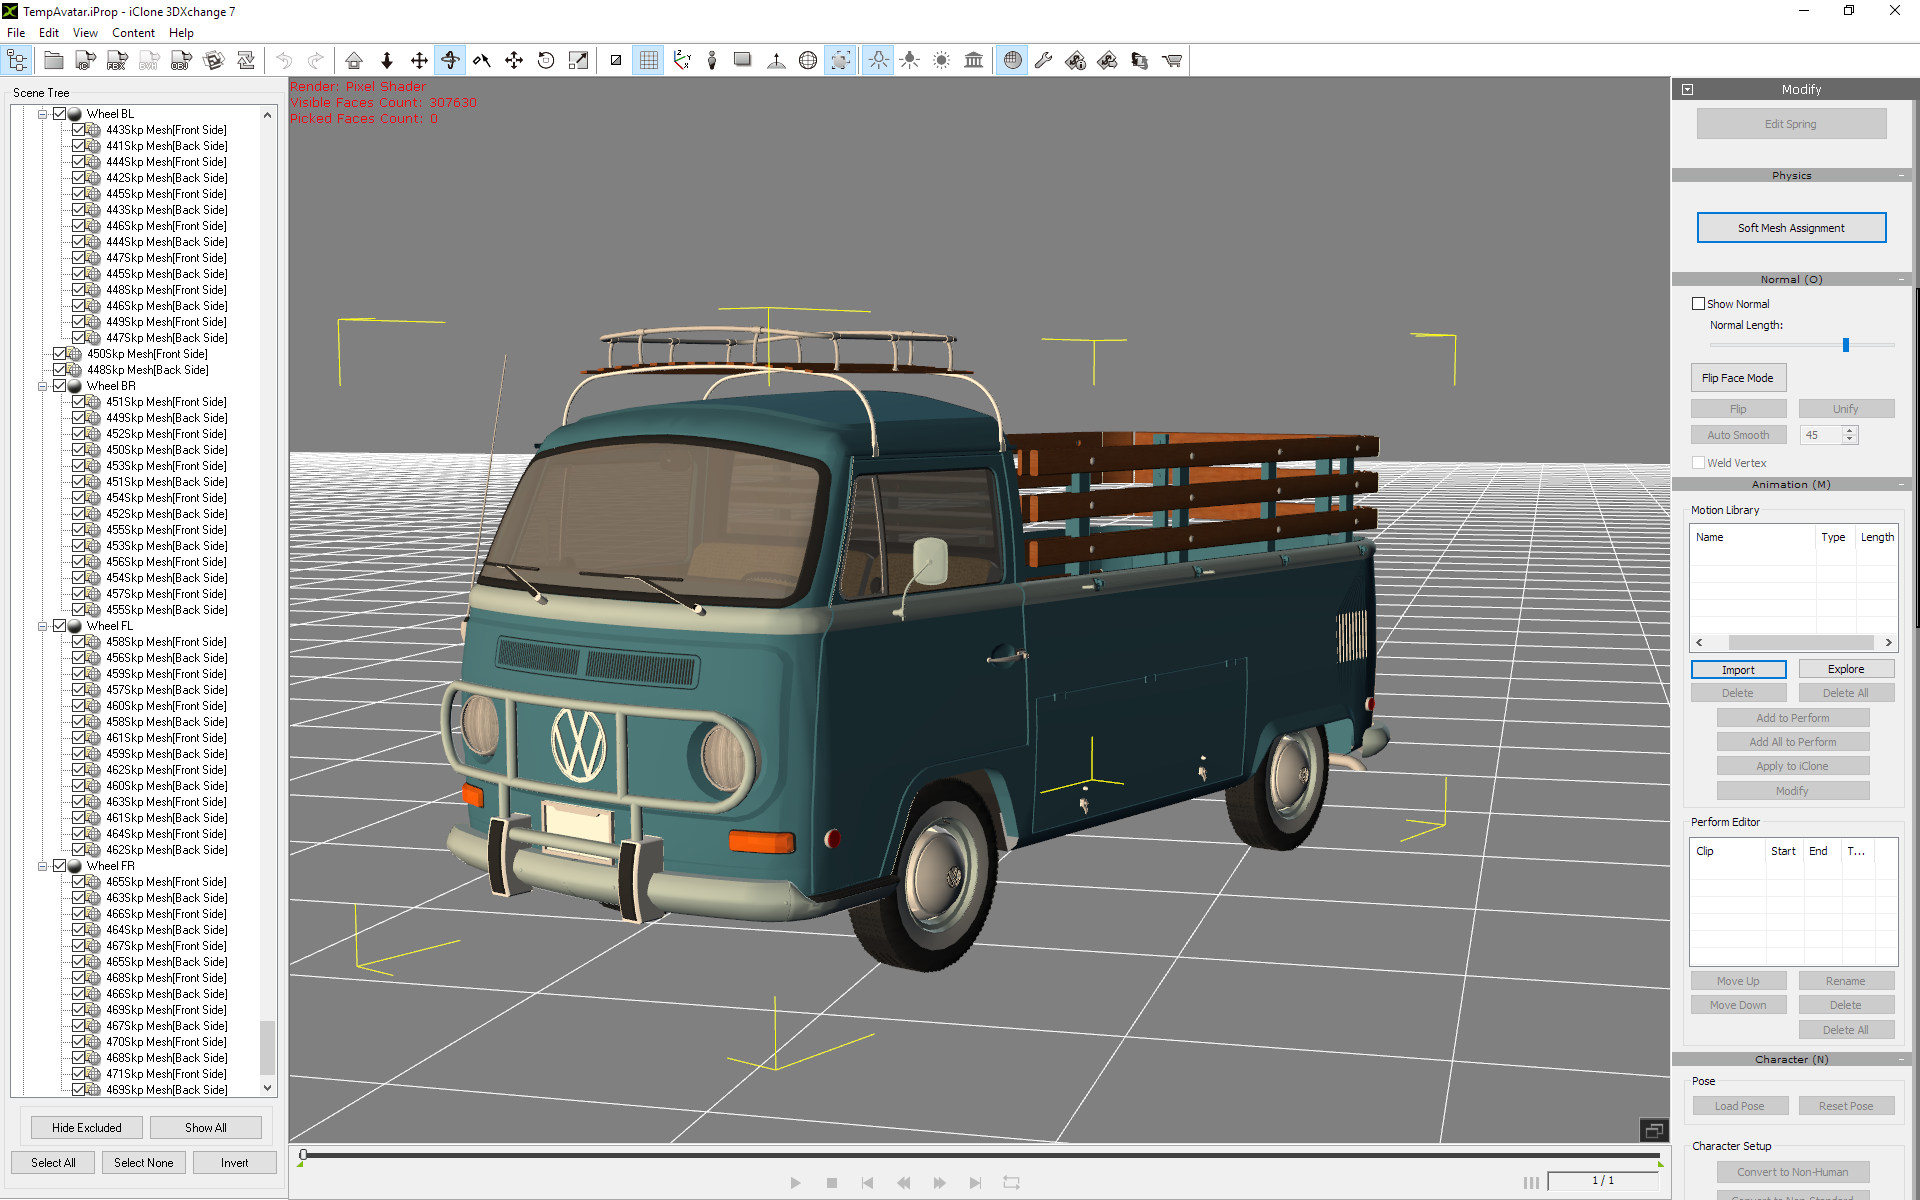Collapse the Animation (M) section header

tap(1791, 484)
